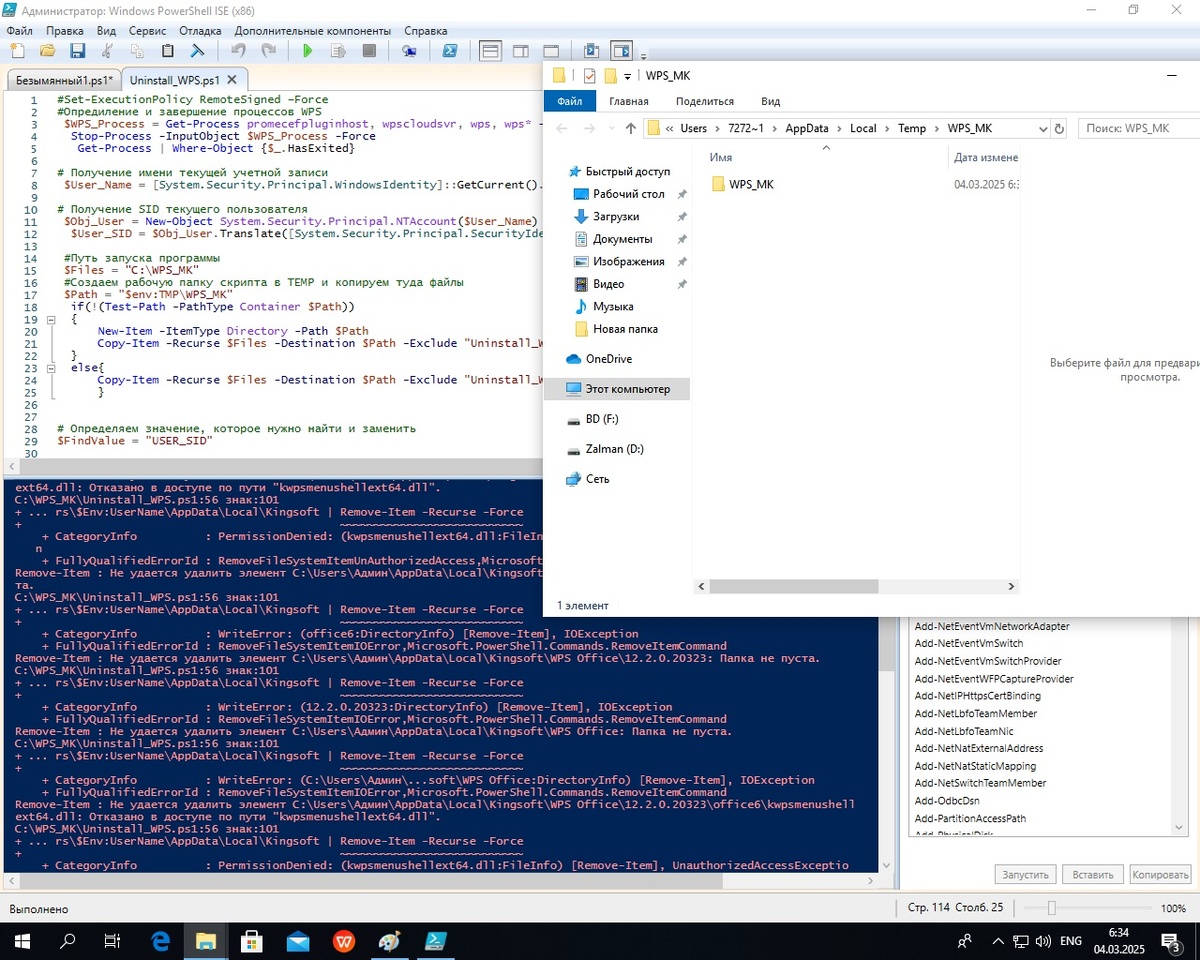
Task: Open the Сервис menu
Action: [x=148, y=30]
